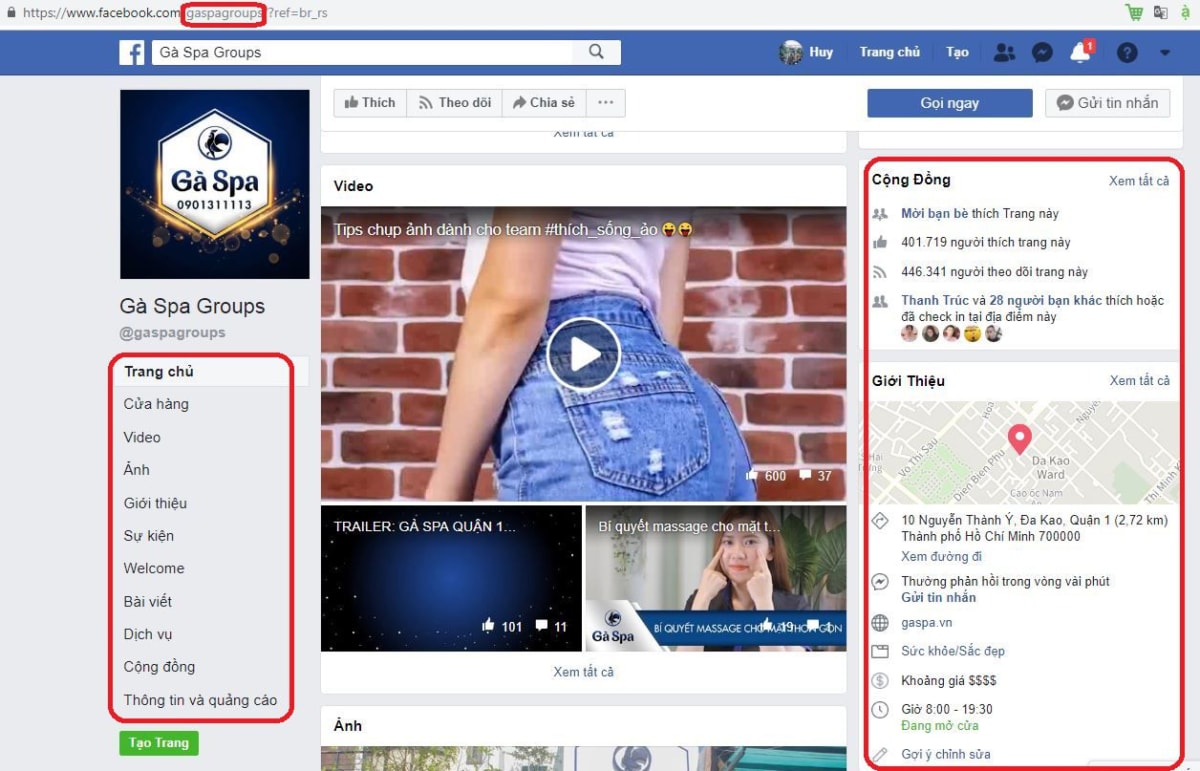
Task: Select Cộng đồng in sidebar
Action: [159, 667]
